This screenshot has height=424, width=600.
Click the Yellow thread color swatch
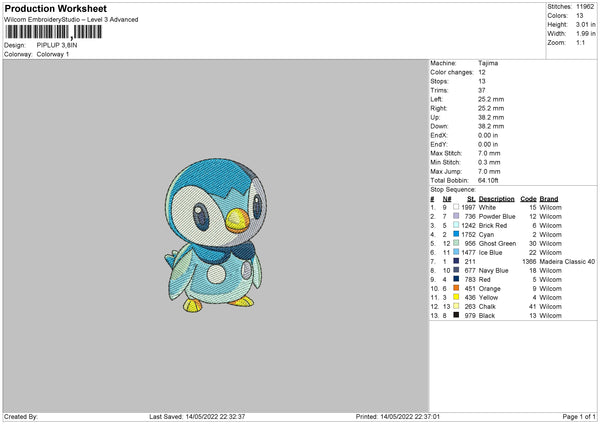point(456,297)
